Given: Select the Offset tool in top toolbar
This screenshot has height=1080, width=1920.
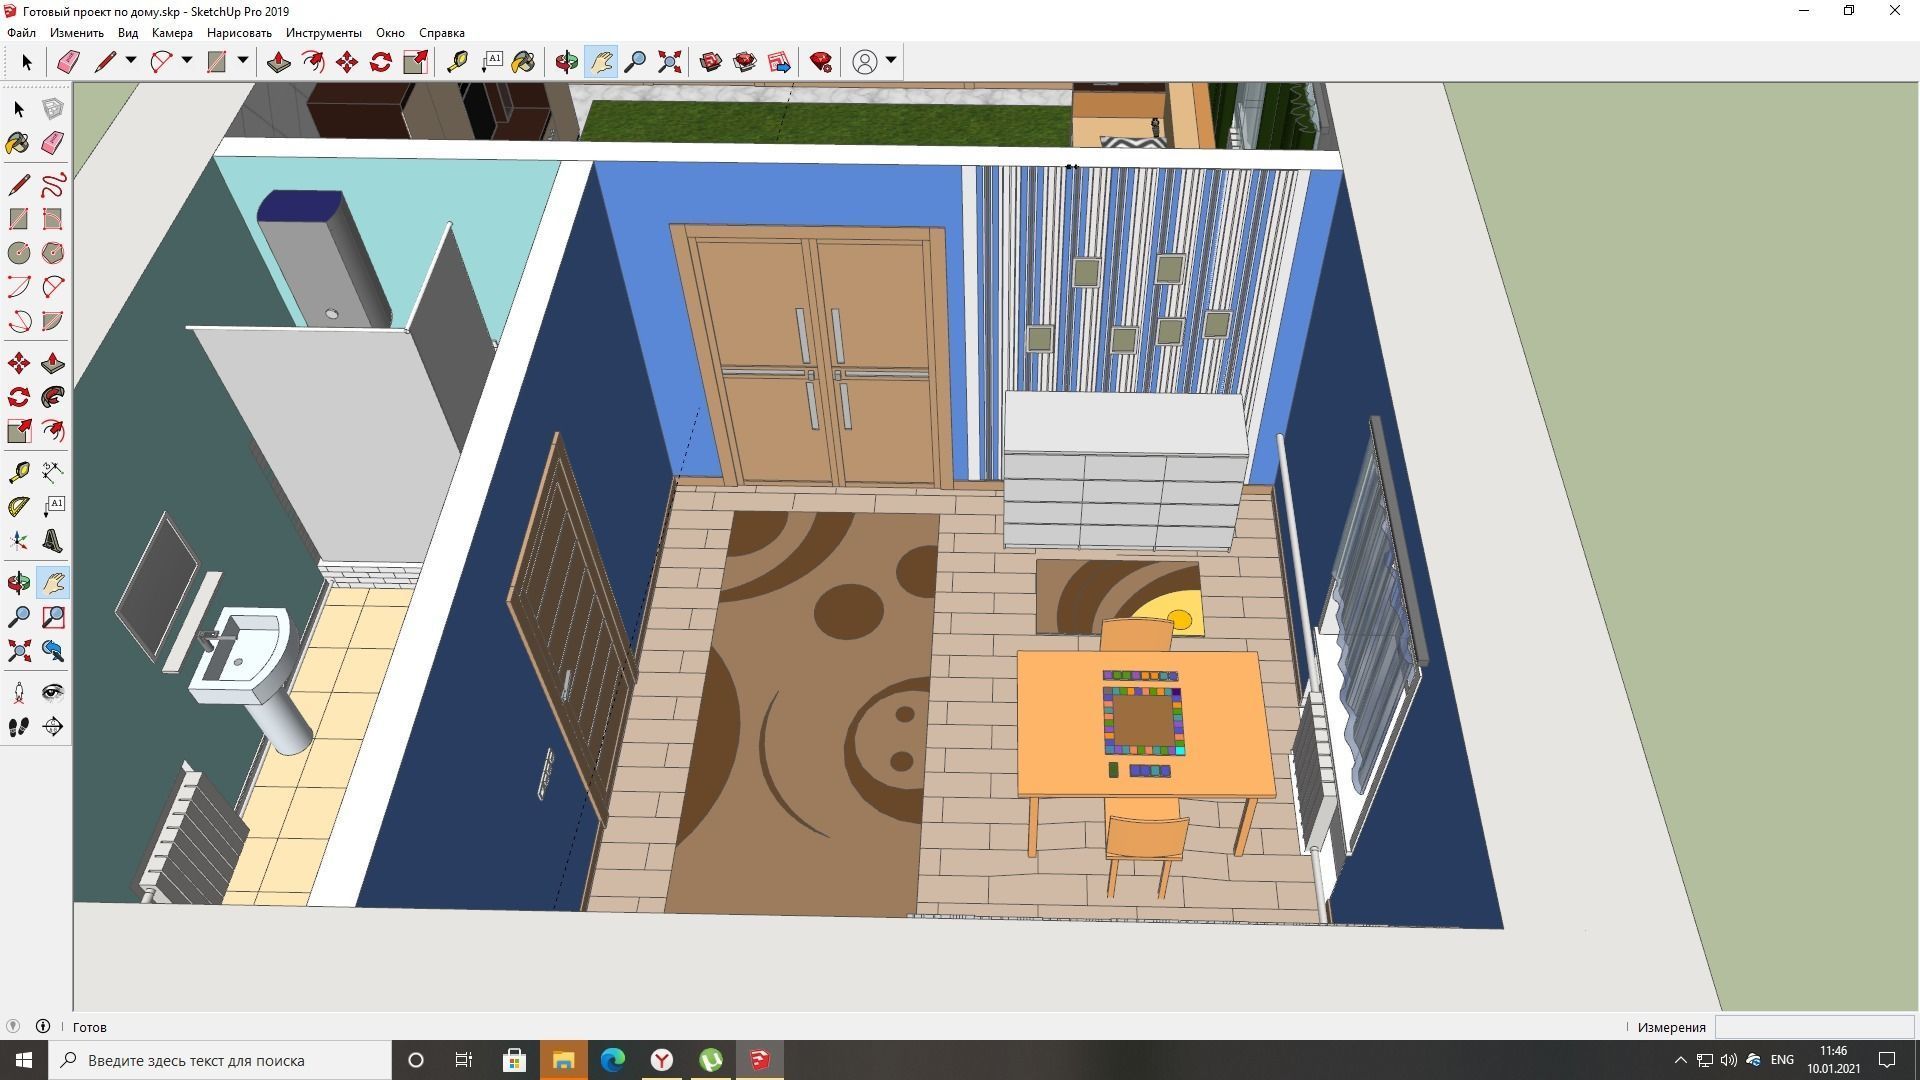Looking at the screenshot, I should [x=313, y=62].
